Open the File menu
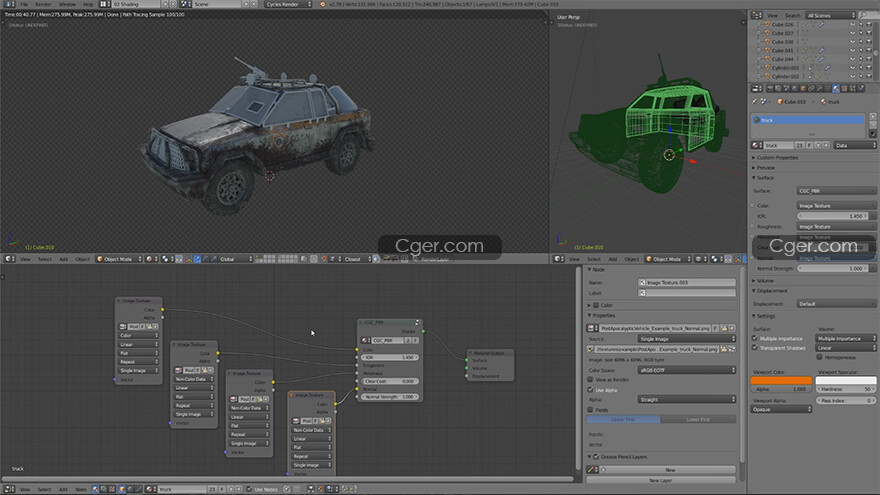The image size is (880, 495). (x=24, y=4)
